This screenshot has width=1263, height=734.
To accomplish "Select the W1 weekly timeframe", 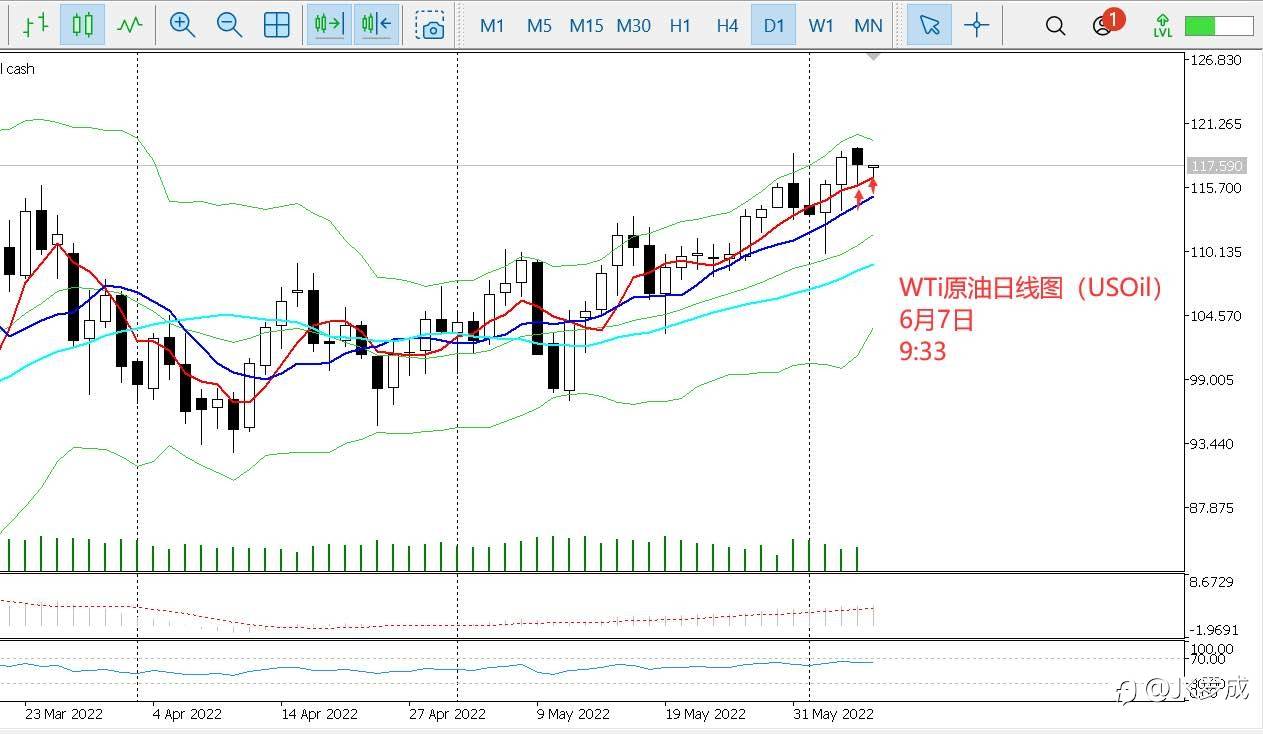I will (x=821, y=25).
